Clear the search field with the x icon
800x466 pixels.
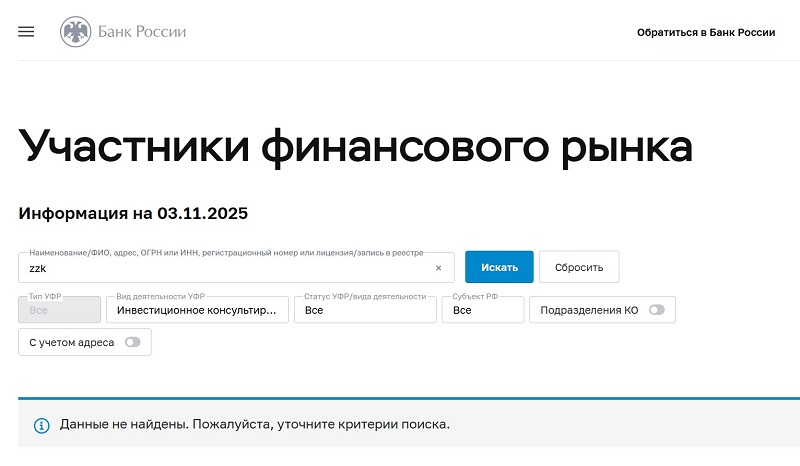click(x=438, y=268)
